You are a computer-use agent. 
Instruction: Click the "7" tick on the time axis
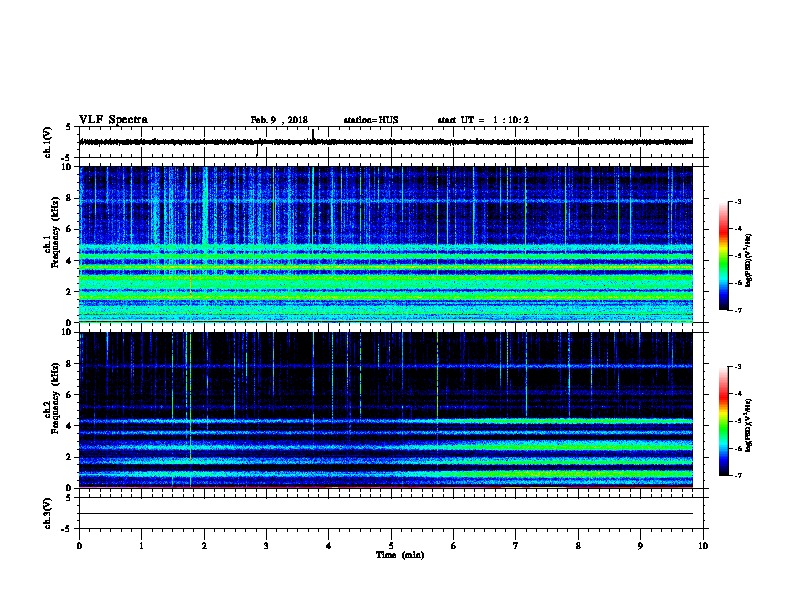[x=516, y=546]
